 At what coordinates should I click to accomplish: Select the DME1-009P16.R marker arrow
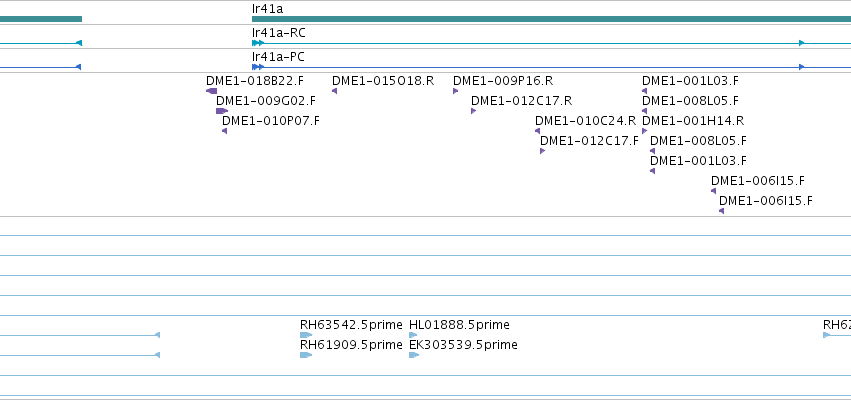pyautogui.click(x=455, y=91)
